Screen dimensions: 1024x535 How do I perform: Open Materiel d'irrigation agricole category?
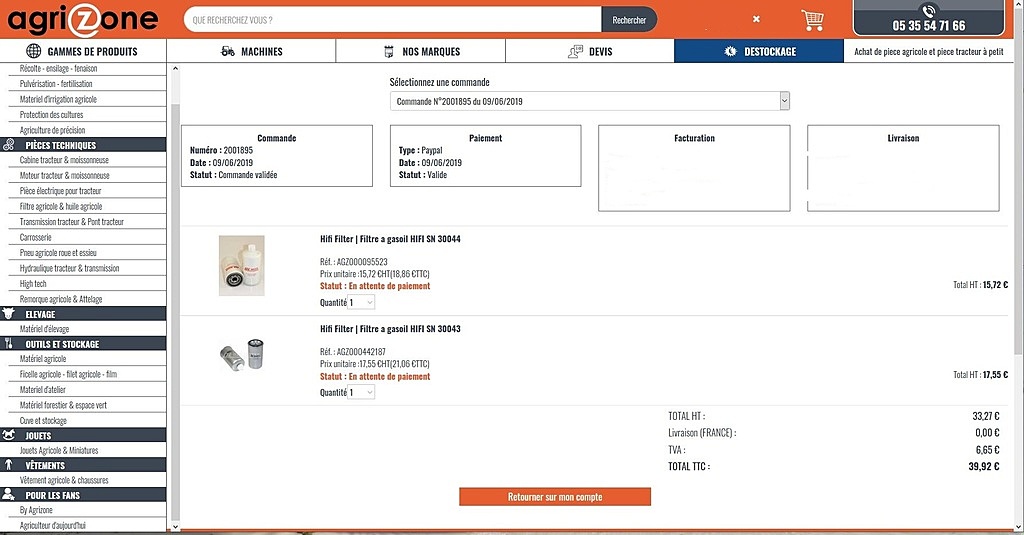point(58,99)
